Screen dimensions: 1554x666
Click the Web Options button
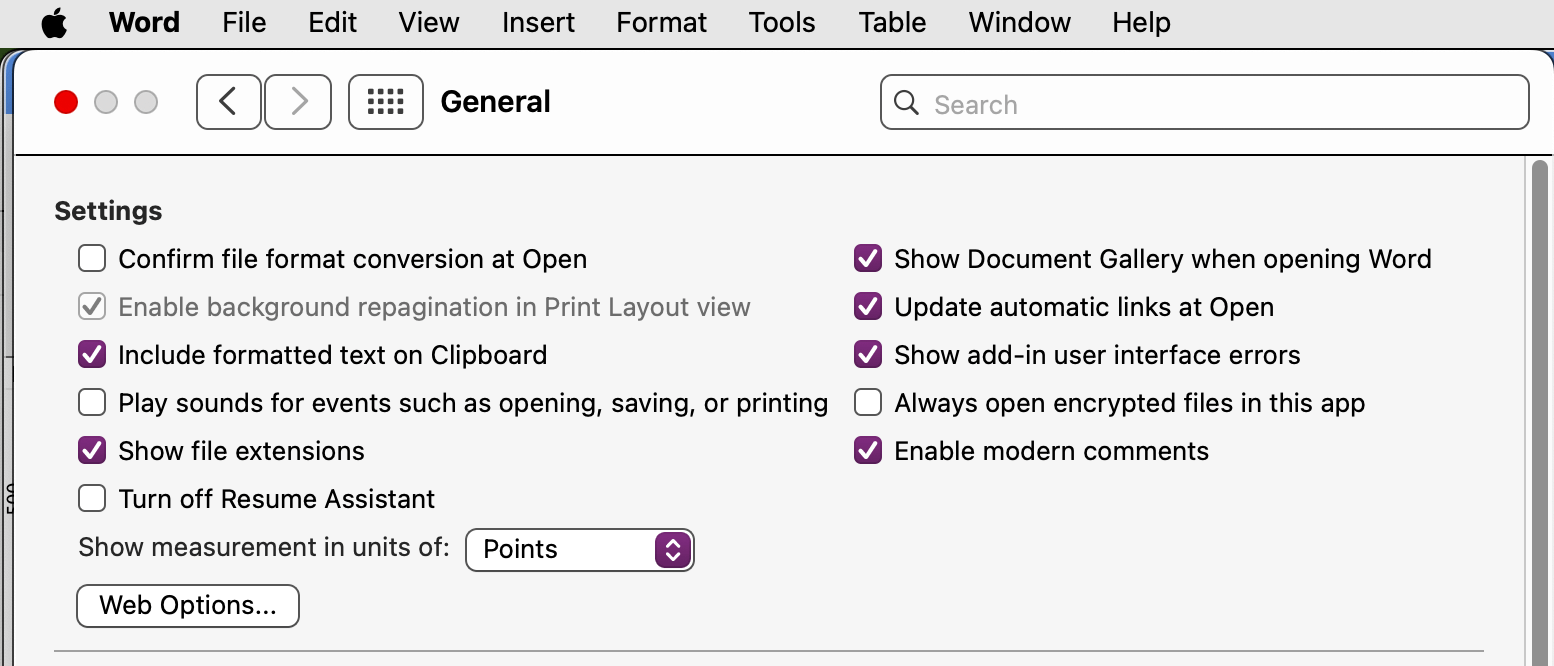tap(188, 606)
